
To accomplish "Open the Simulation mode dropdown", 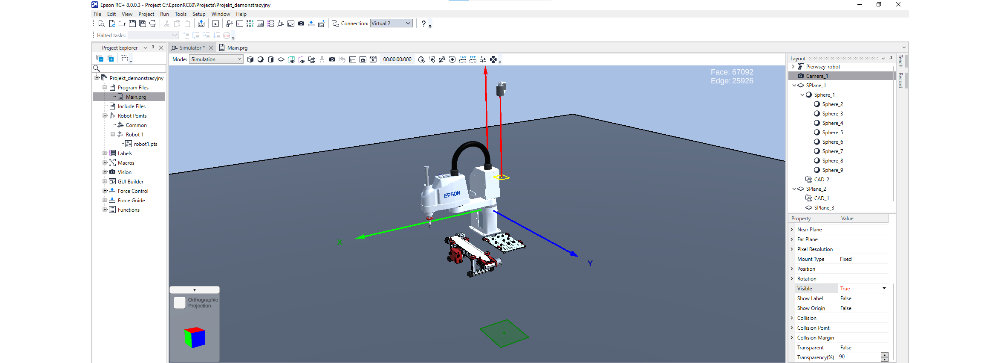I will tap(217, 59).
